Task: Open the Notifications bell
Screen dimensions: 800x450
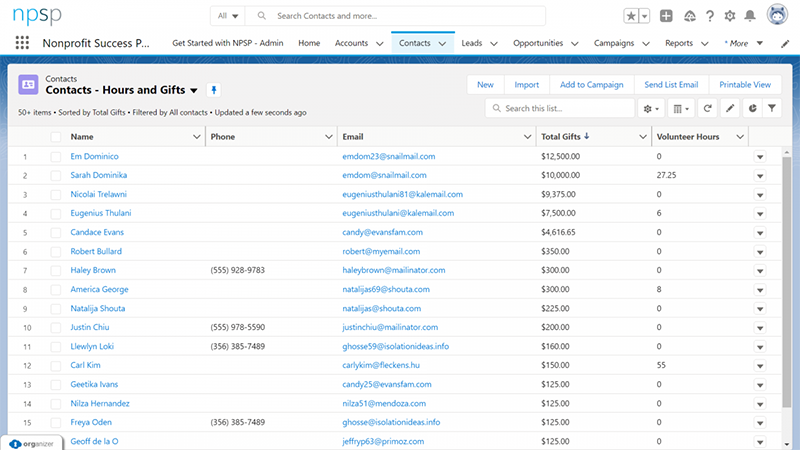Action: (x=750, y=16)
